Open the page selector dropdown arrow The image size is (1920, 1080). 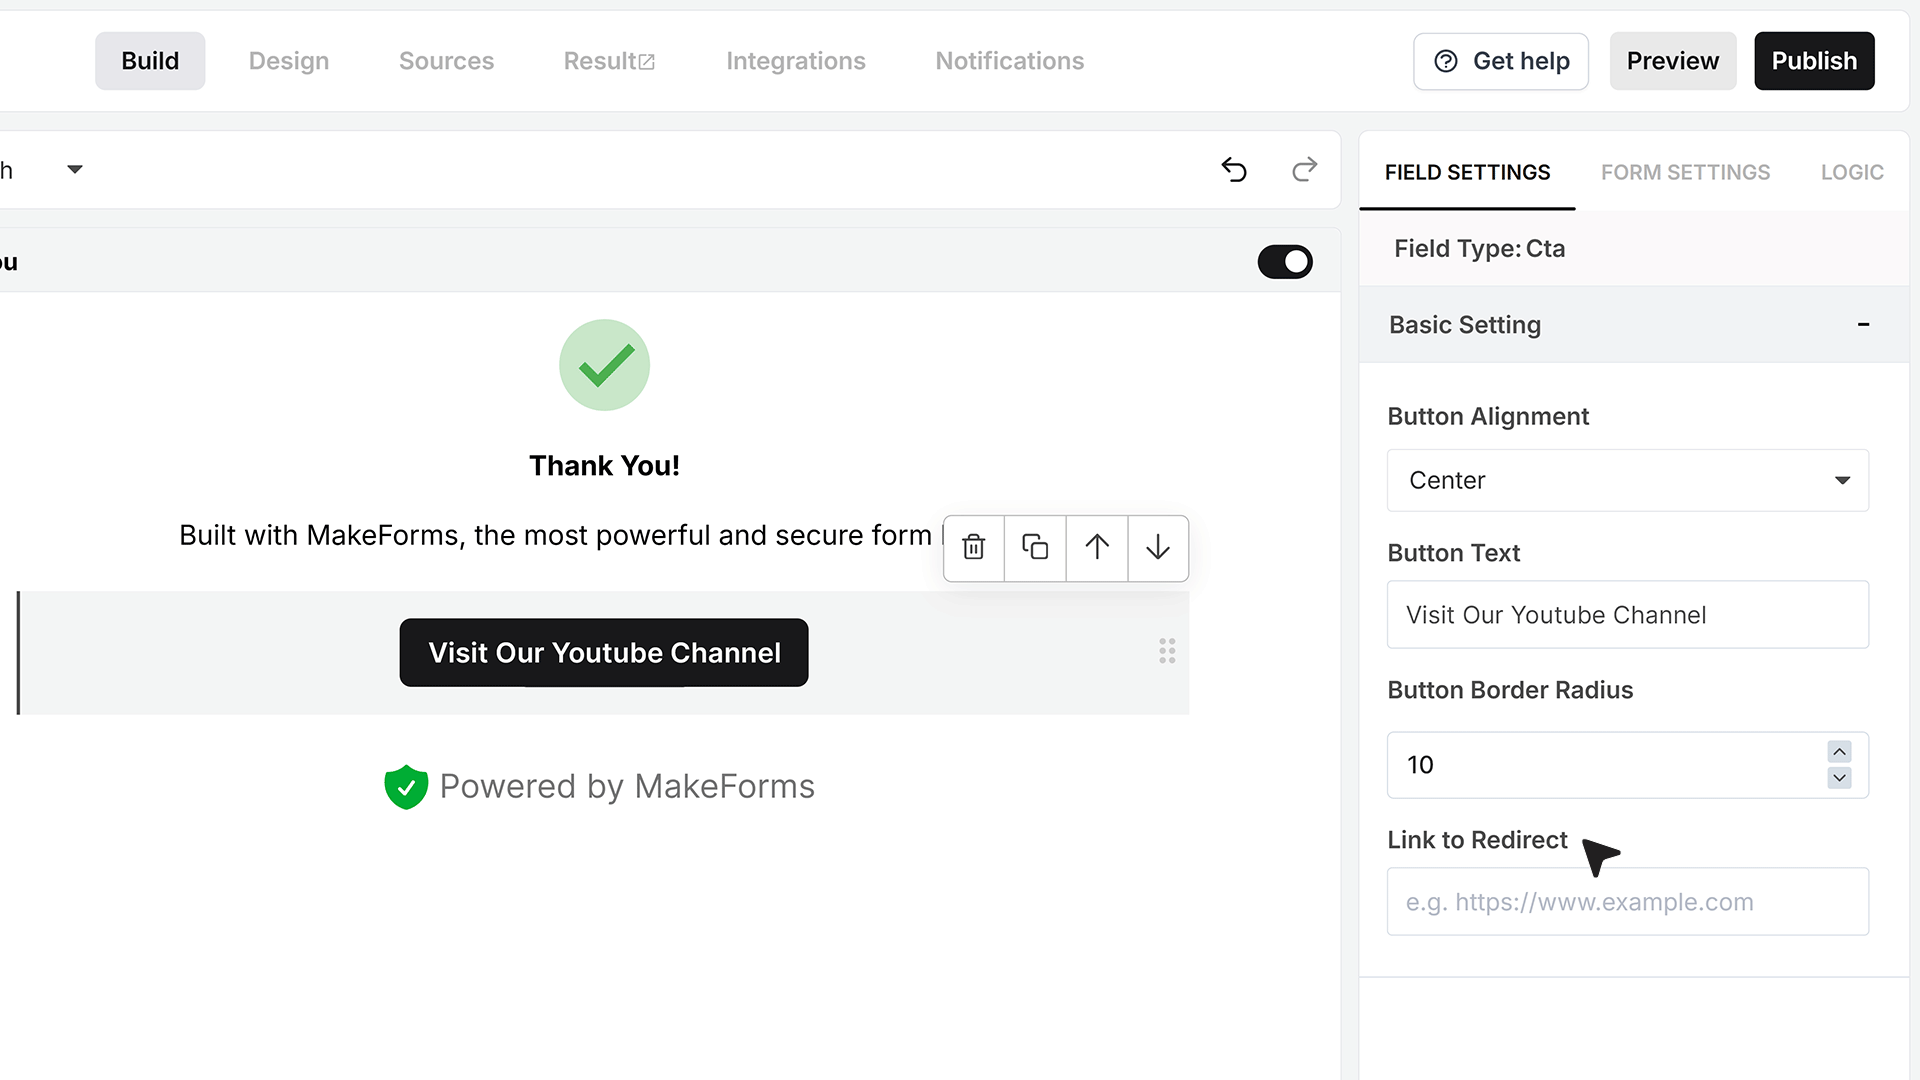tap(75, 170)
